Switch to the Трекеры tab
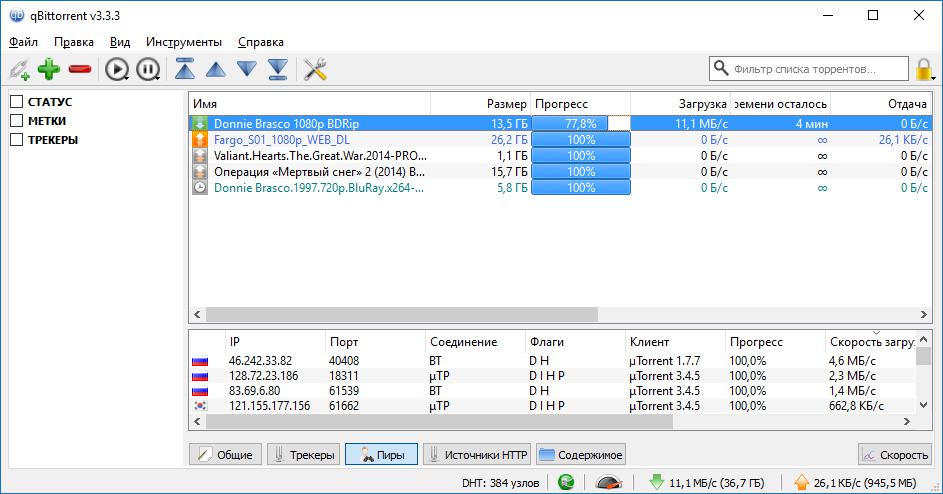Screen dimensions: 943x494 tap(304, 455)
